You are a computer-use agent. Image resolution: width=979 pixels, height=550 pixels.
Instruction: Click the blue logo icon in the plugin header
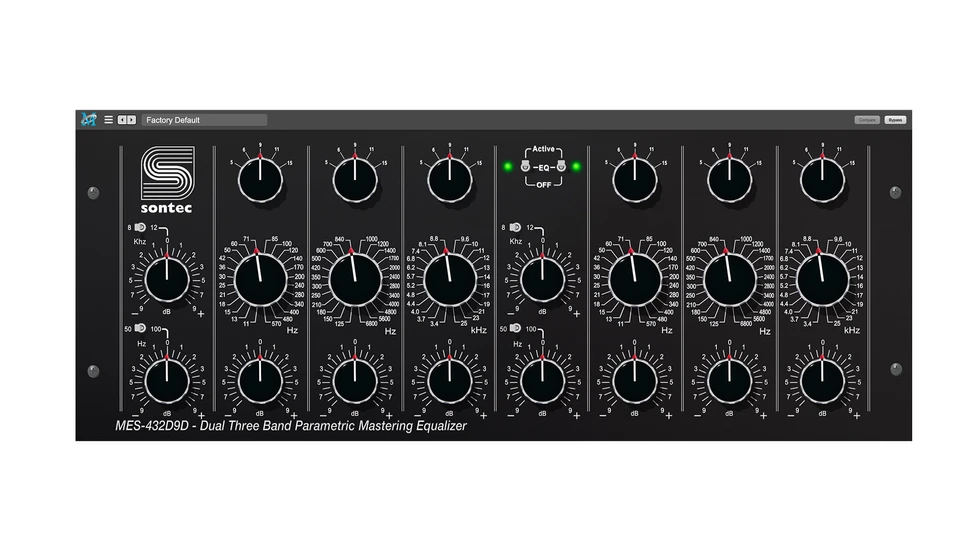[x=89, y=120]
